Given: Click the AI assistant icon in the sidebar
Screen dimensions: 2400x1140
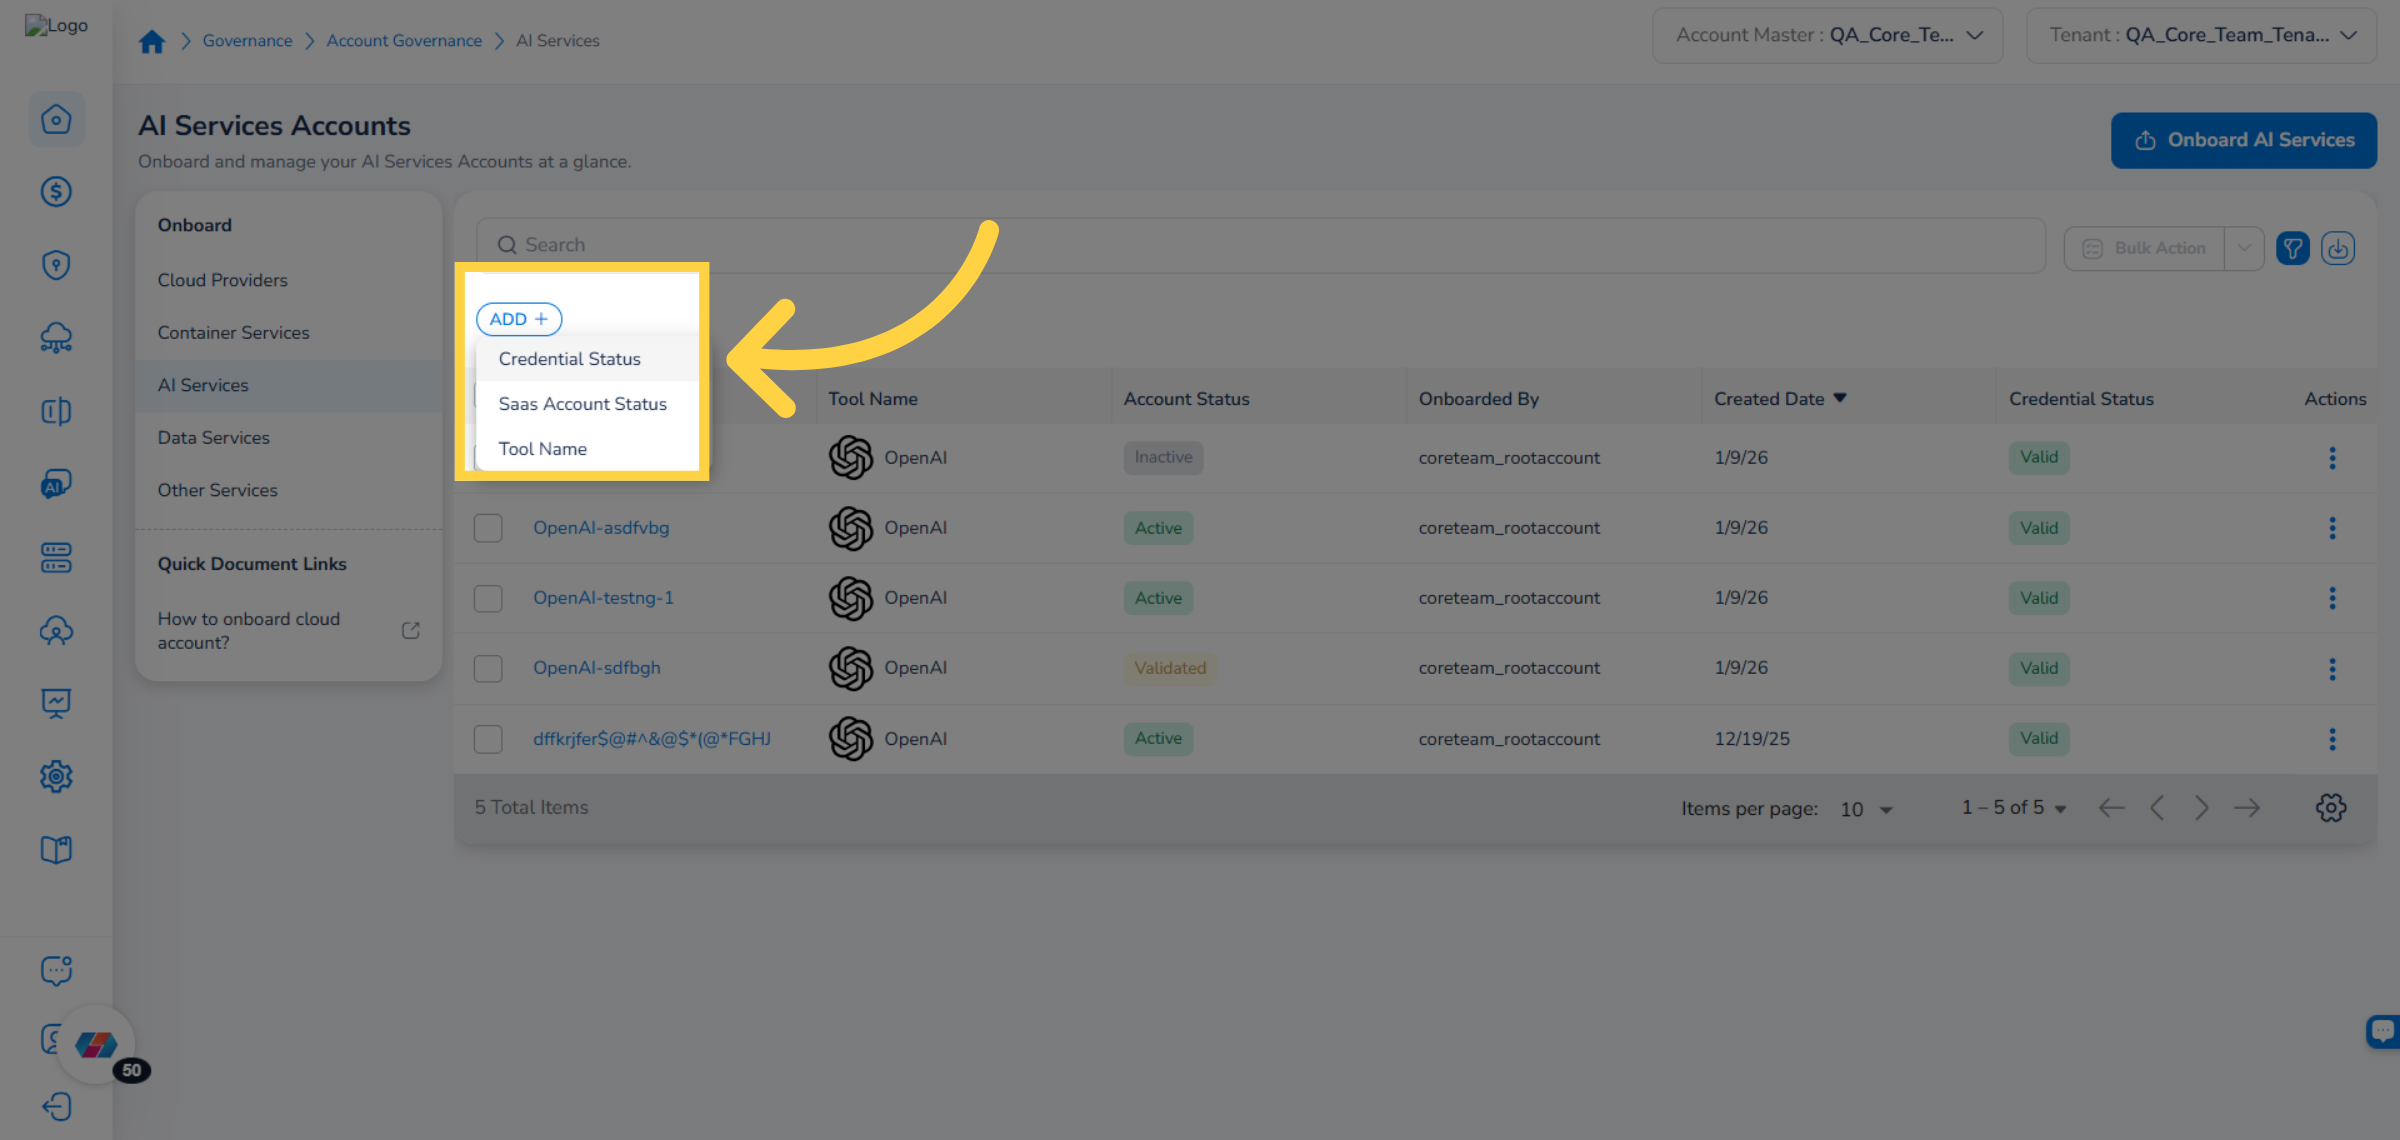Looking at the screenshot, I should click(x=56, y=483).
